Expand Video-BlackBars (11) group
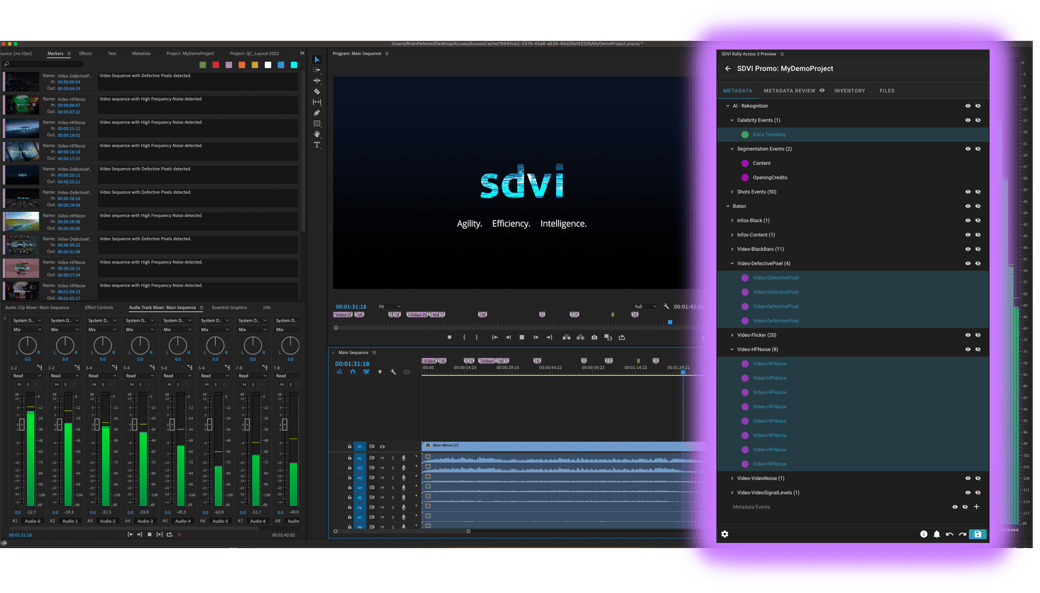This screenshot has width=1040, height=593. (x=732, y=249)
